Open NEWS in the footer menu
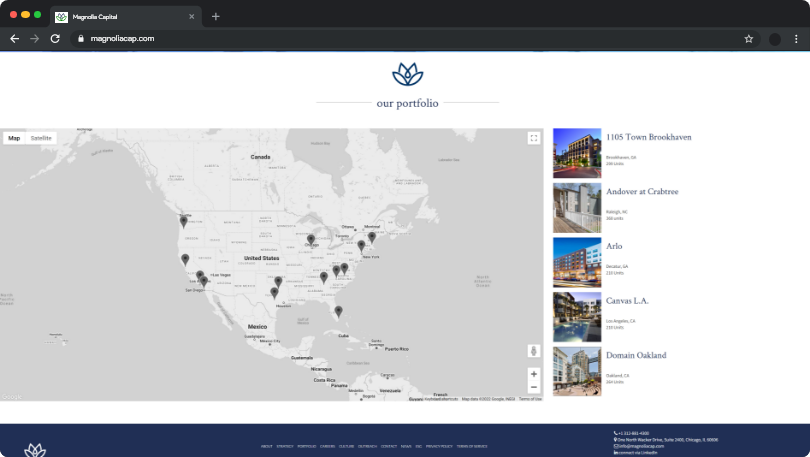The height and width of the screenshot is (457, 810). point(406,446)
